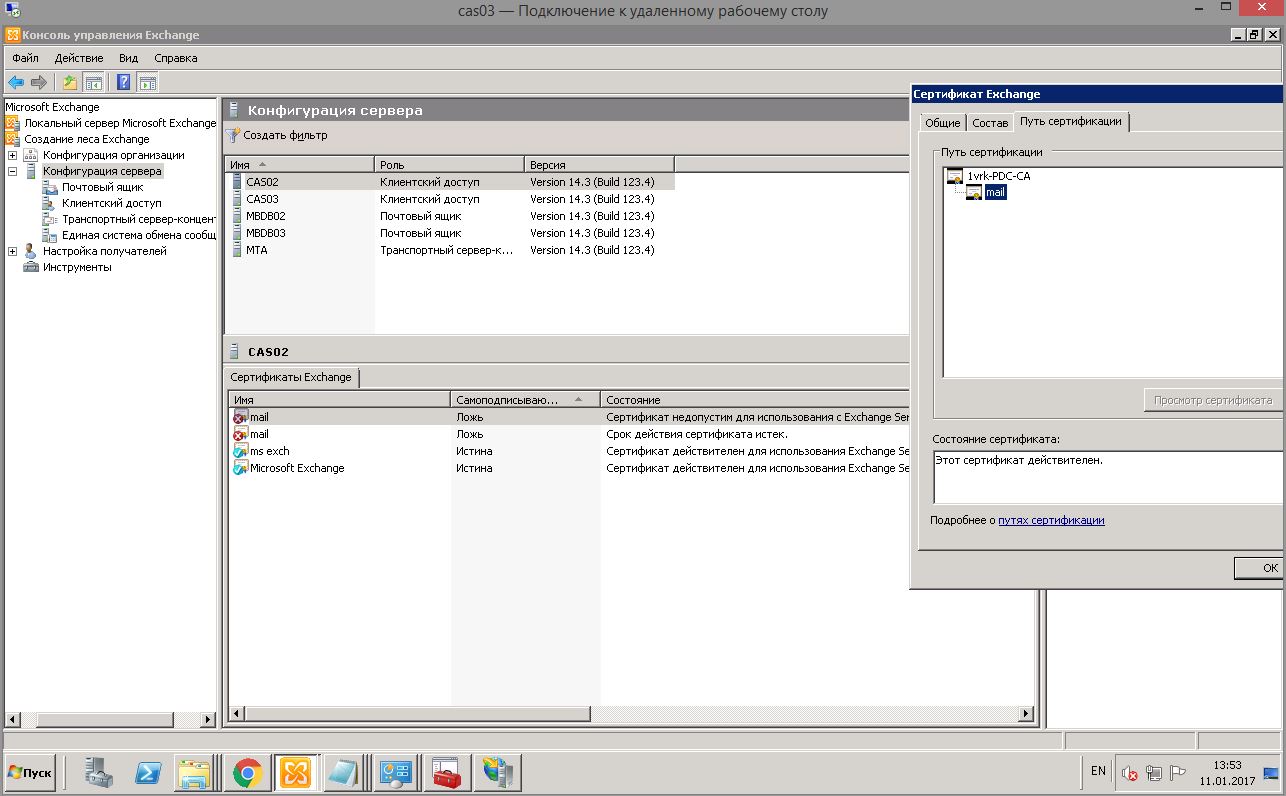
Task: Select 1vrk-PDC-CA certificate in the path tree
Action: tap(998, 176)
